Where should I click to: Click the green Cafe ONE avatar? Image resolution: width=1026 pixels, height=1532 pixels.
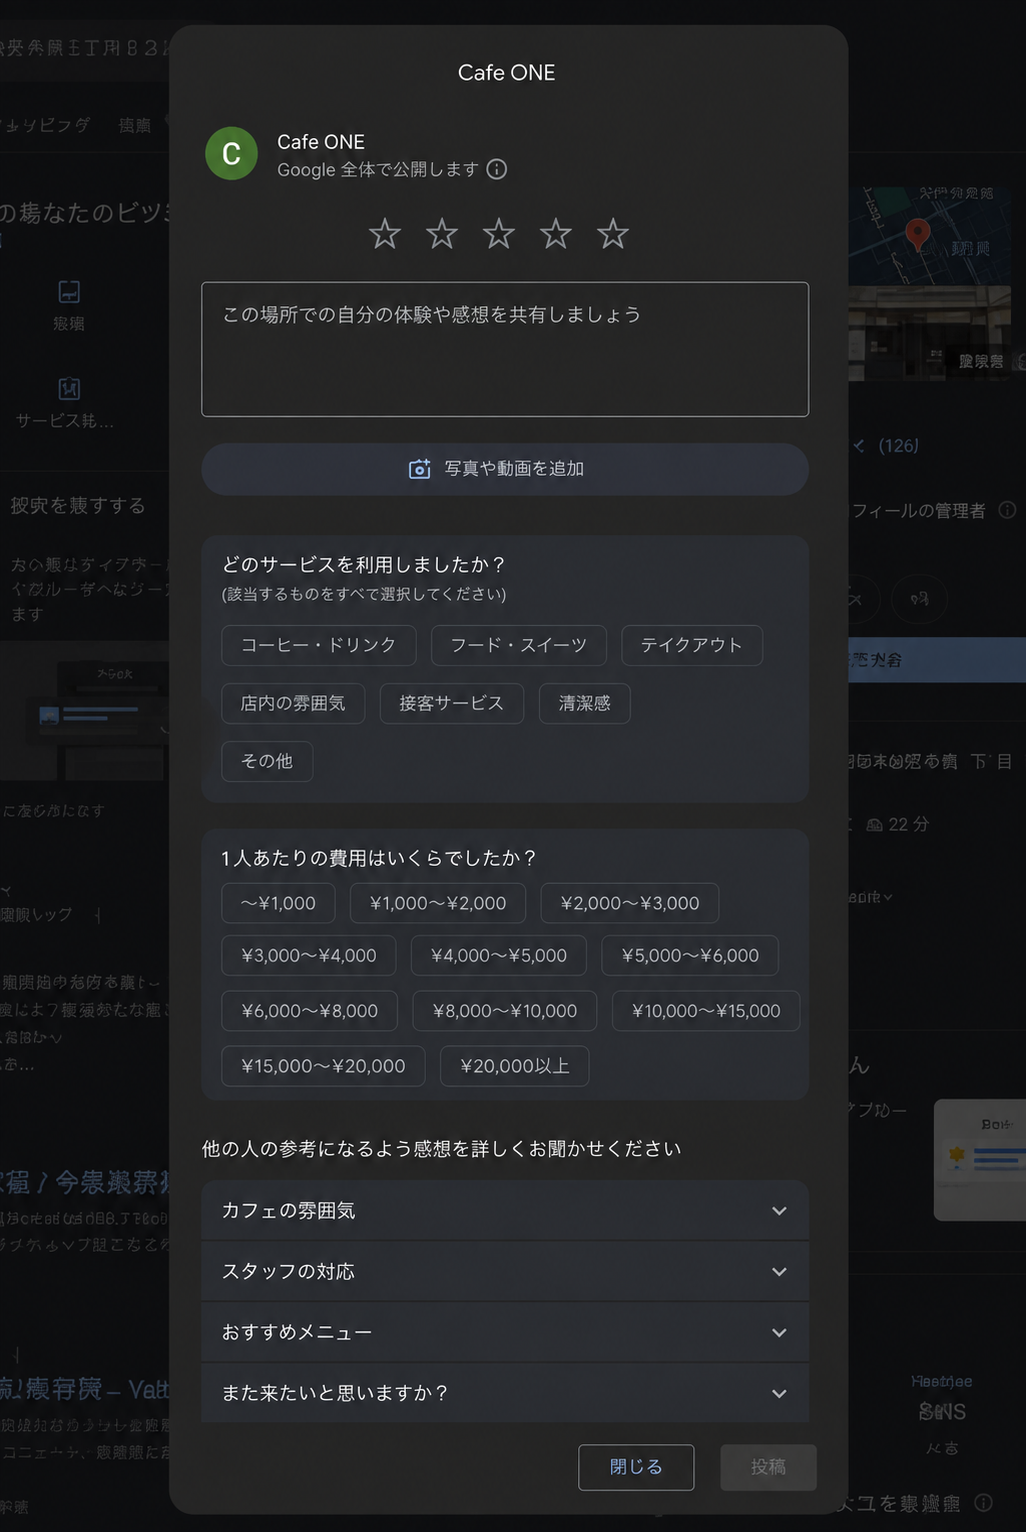tap(231, 154)
